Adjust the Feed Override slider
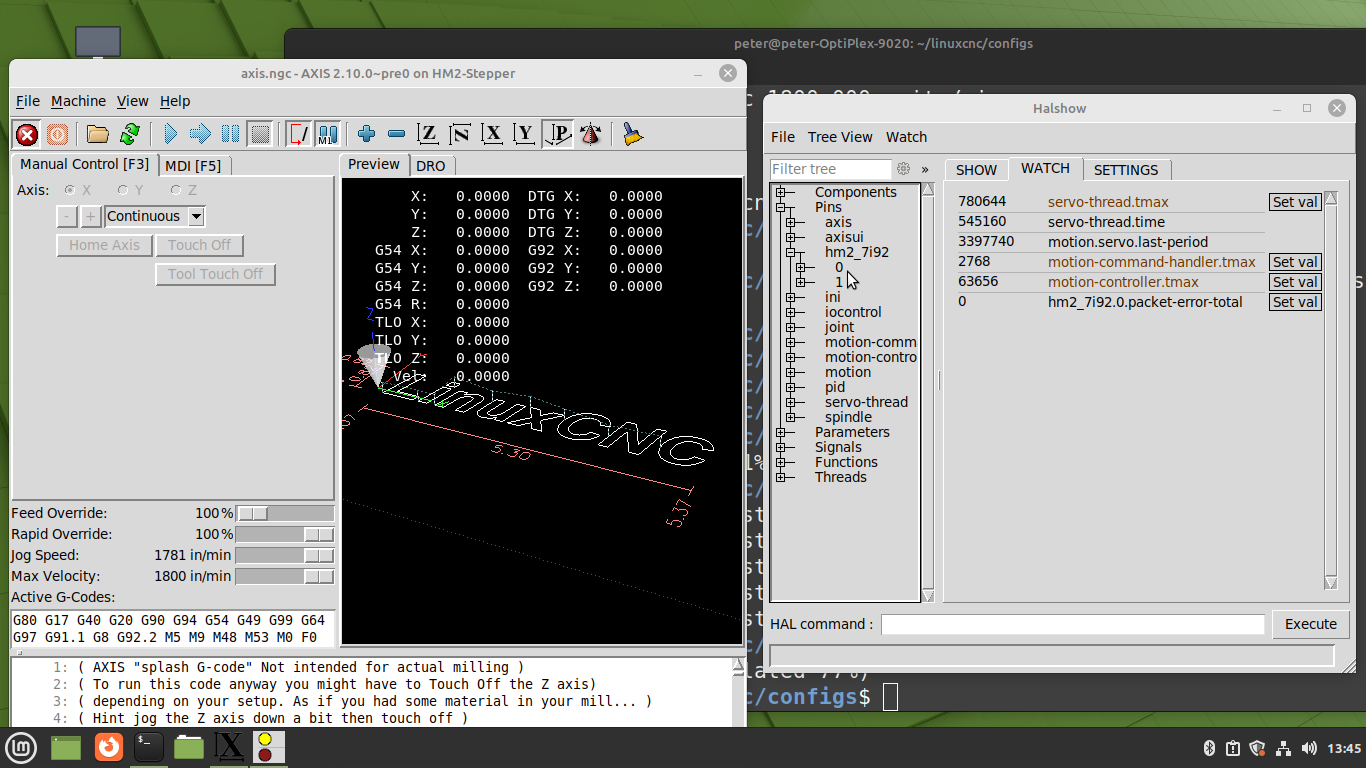1366x768 pixels. (x=285, y=513)
